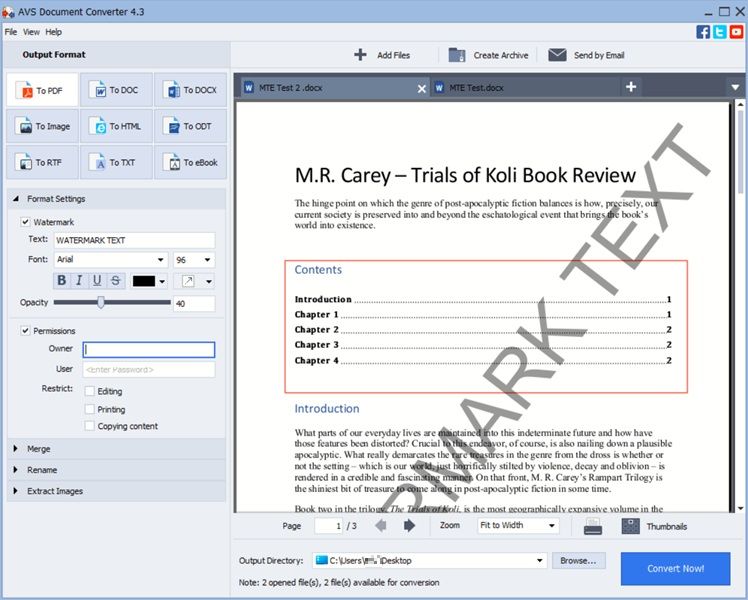The width and height of the screenshot is (748, 600).
Task: Open the View menu
Action: click(x=31, y=32)
